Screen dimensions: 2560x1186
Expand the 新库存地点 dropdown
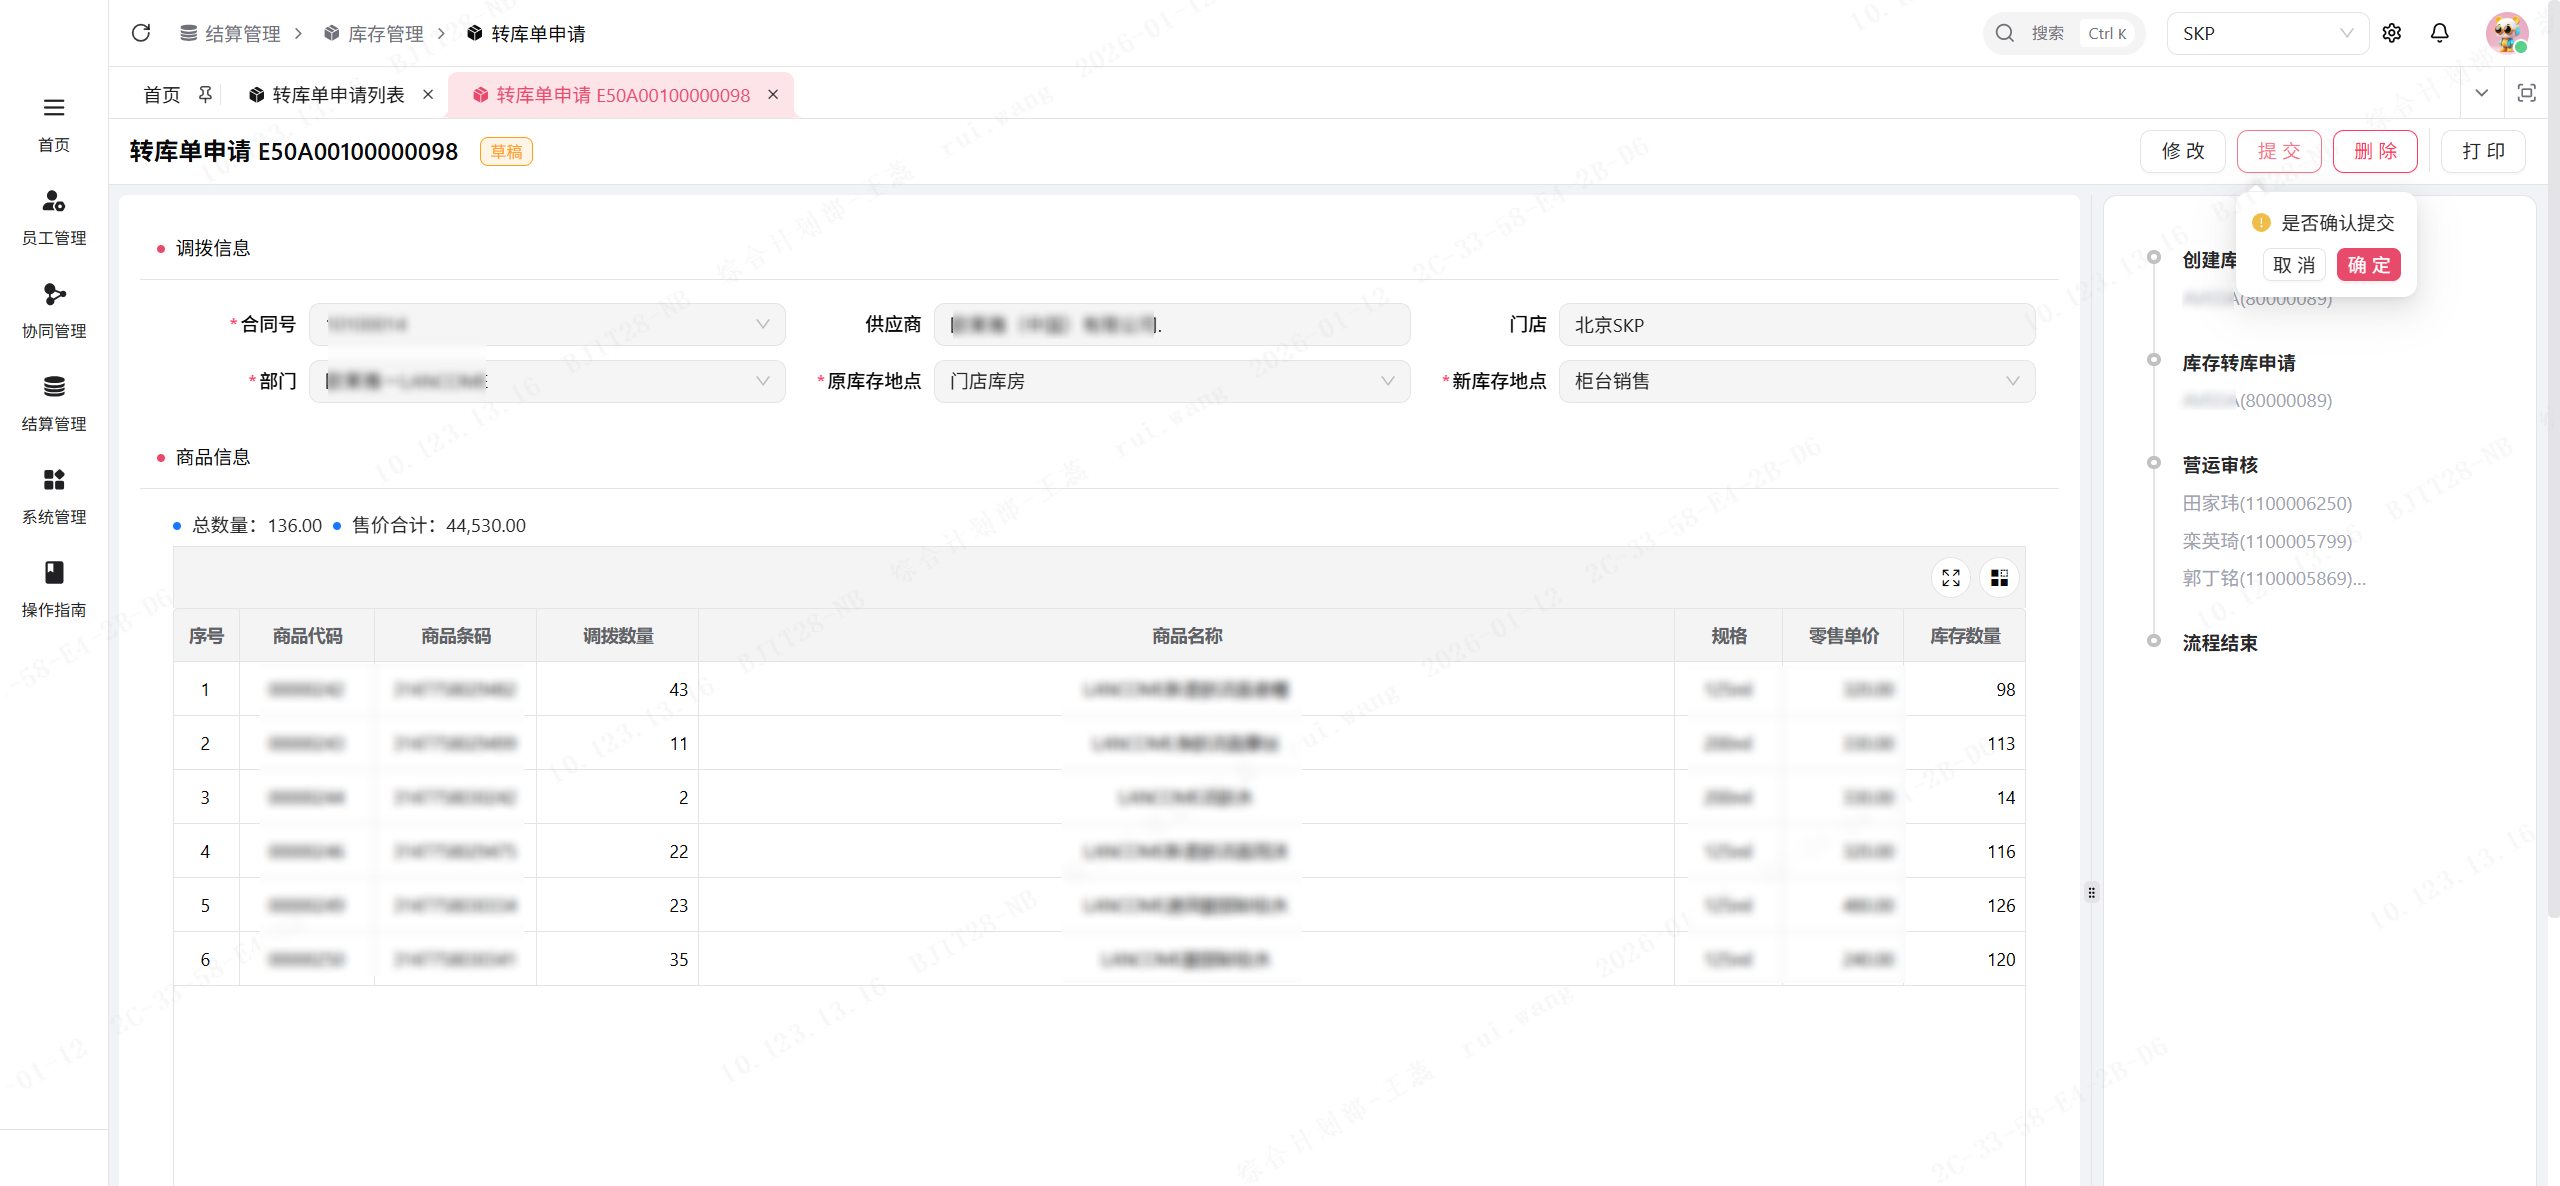coord(1796,381)
